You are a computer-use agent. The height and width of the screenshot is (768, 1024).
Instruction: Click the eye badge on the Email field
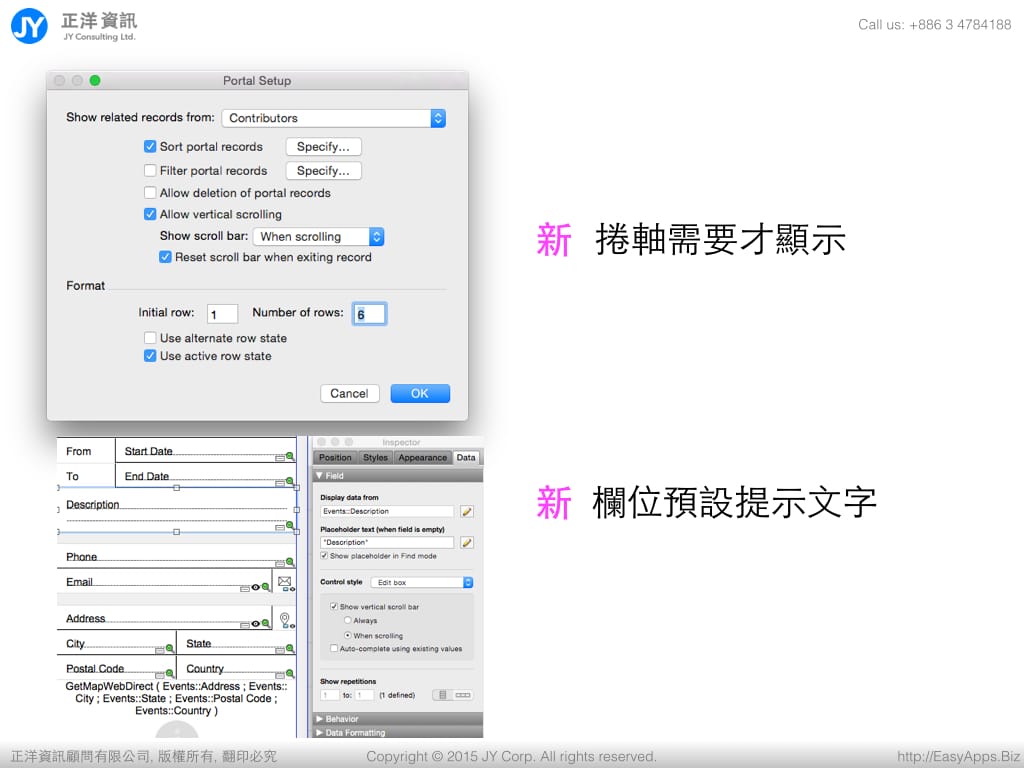click(x=255, y=588)
